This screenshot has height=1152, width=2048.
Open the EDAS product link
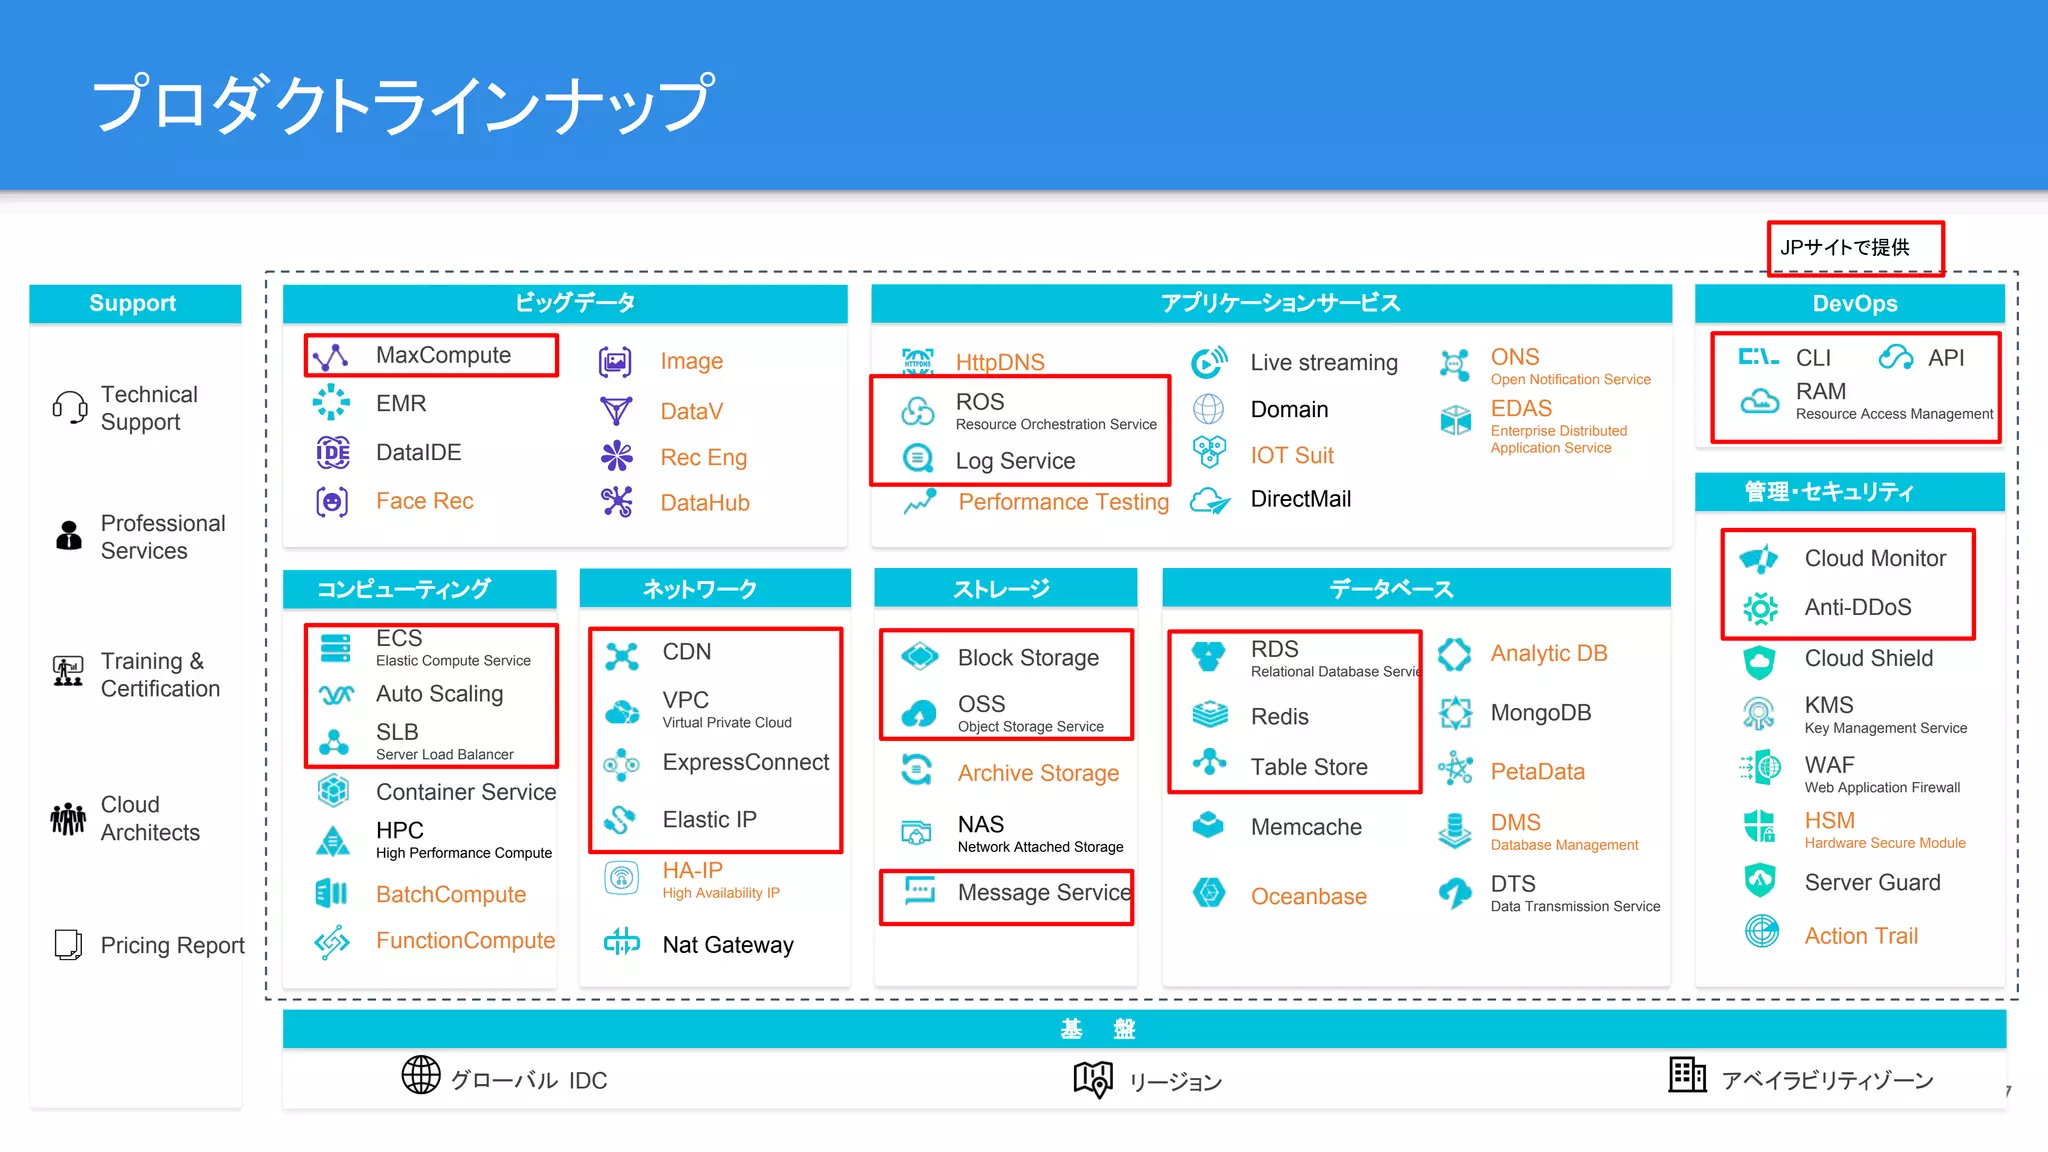[x=1558, y=426]
